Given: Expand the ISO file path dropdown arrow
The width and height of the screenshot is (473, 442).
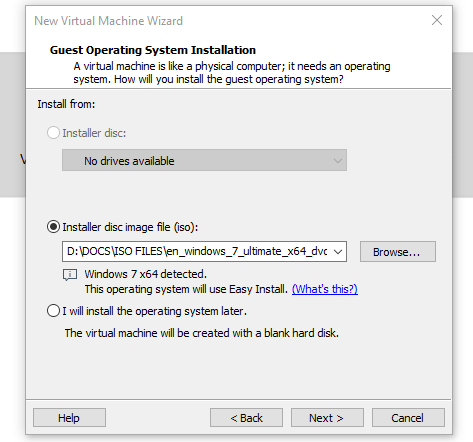Looking at the screenshot, I should (338, 251).
